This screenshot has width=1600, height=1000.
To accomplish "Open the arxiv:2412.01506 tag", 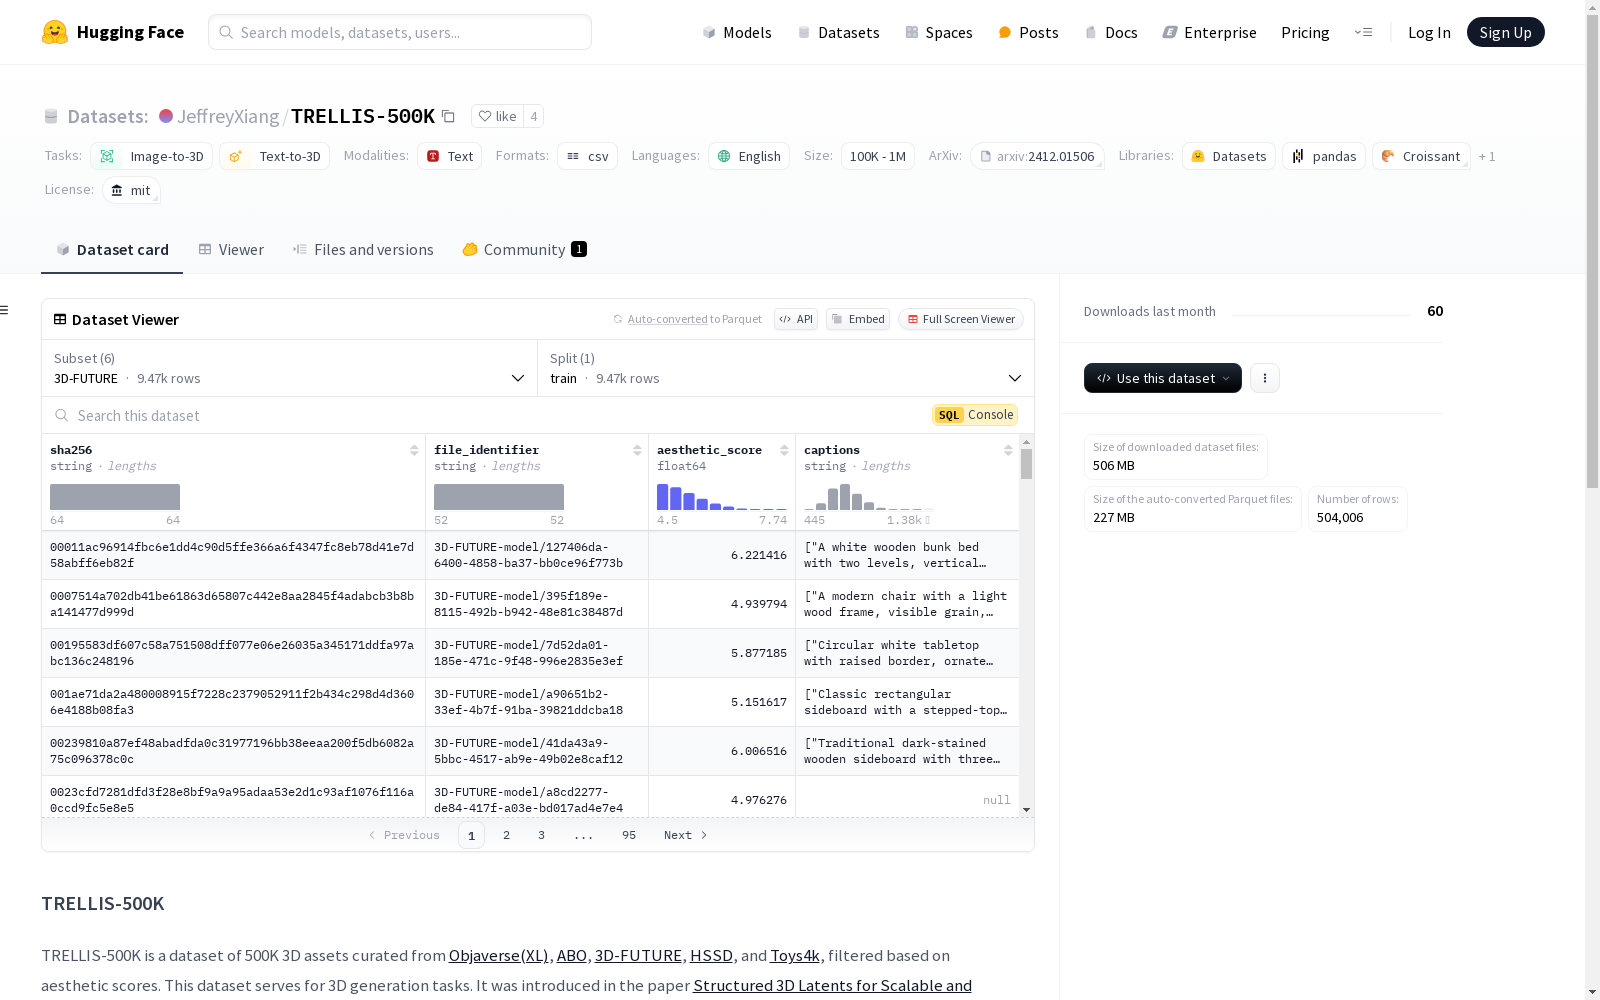I will coord(1037,156).
